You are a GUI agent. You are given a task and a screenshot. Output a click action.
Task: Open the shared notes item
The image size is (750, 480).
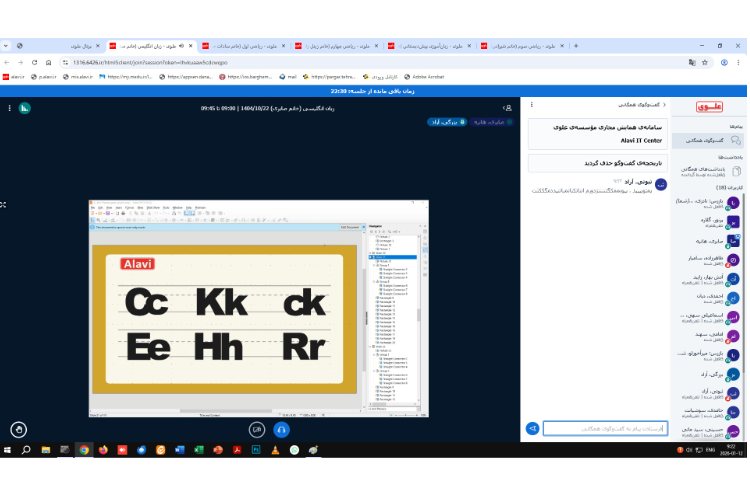[x=708, y=171]
